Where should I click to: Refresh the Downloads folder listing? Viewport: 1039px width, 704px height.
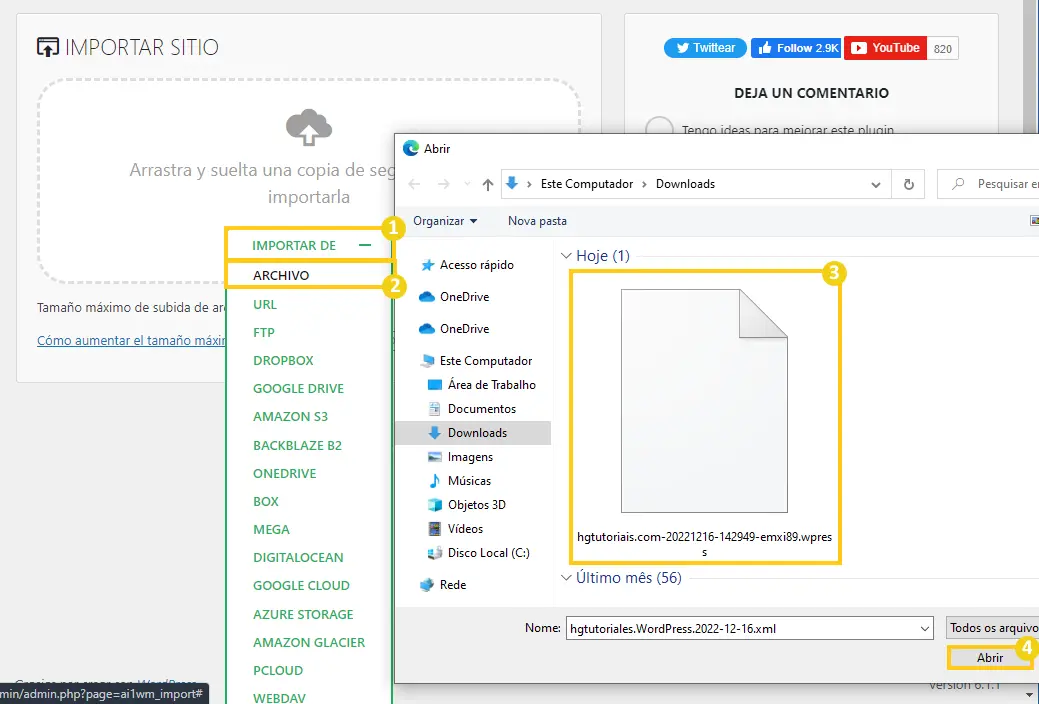click(x=908, y=184)
